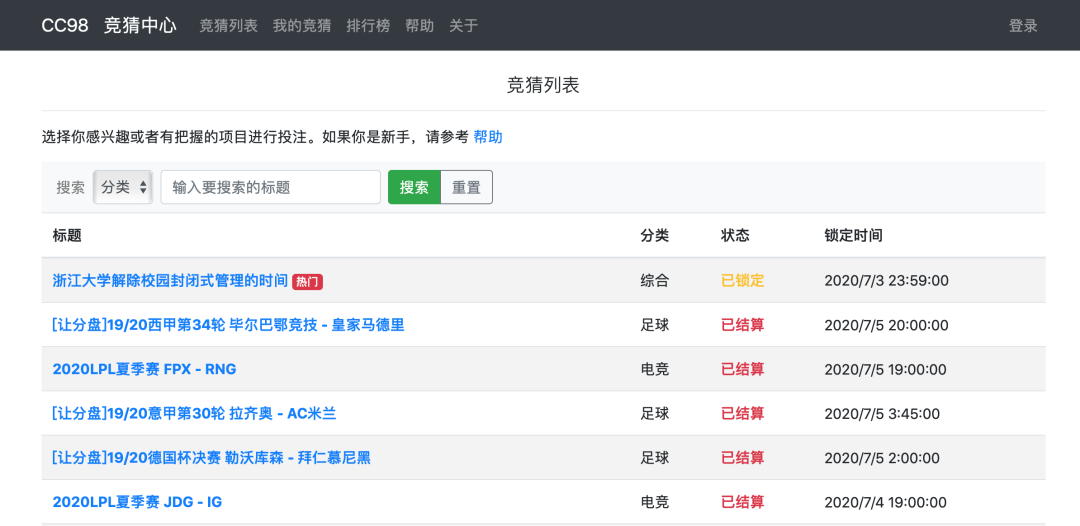Click the lock time 2020/7/5 3:45:00
Image resolution: width=1080 pixels, height=526 pixels.
click(882, 414)
